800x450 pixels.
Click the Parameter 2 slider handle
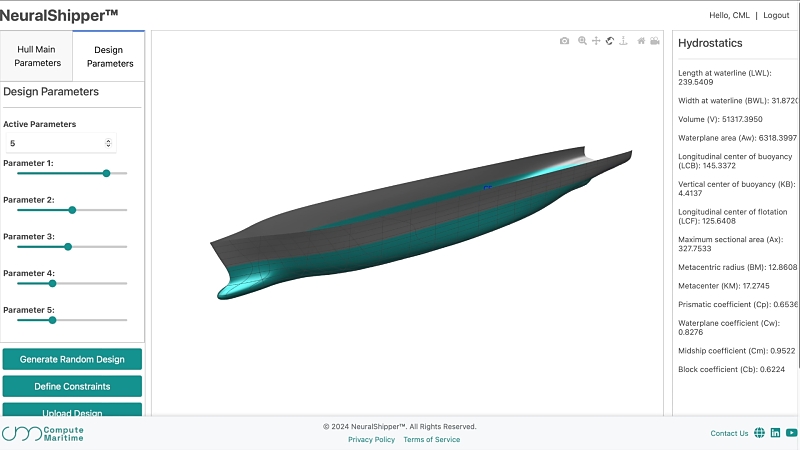72,210
